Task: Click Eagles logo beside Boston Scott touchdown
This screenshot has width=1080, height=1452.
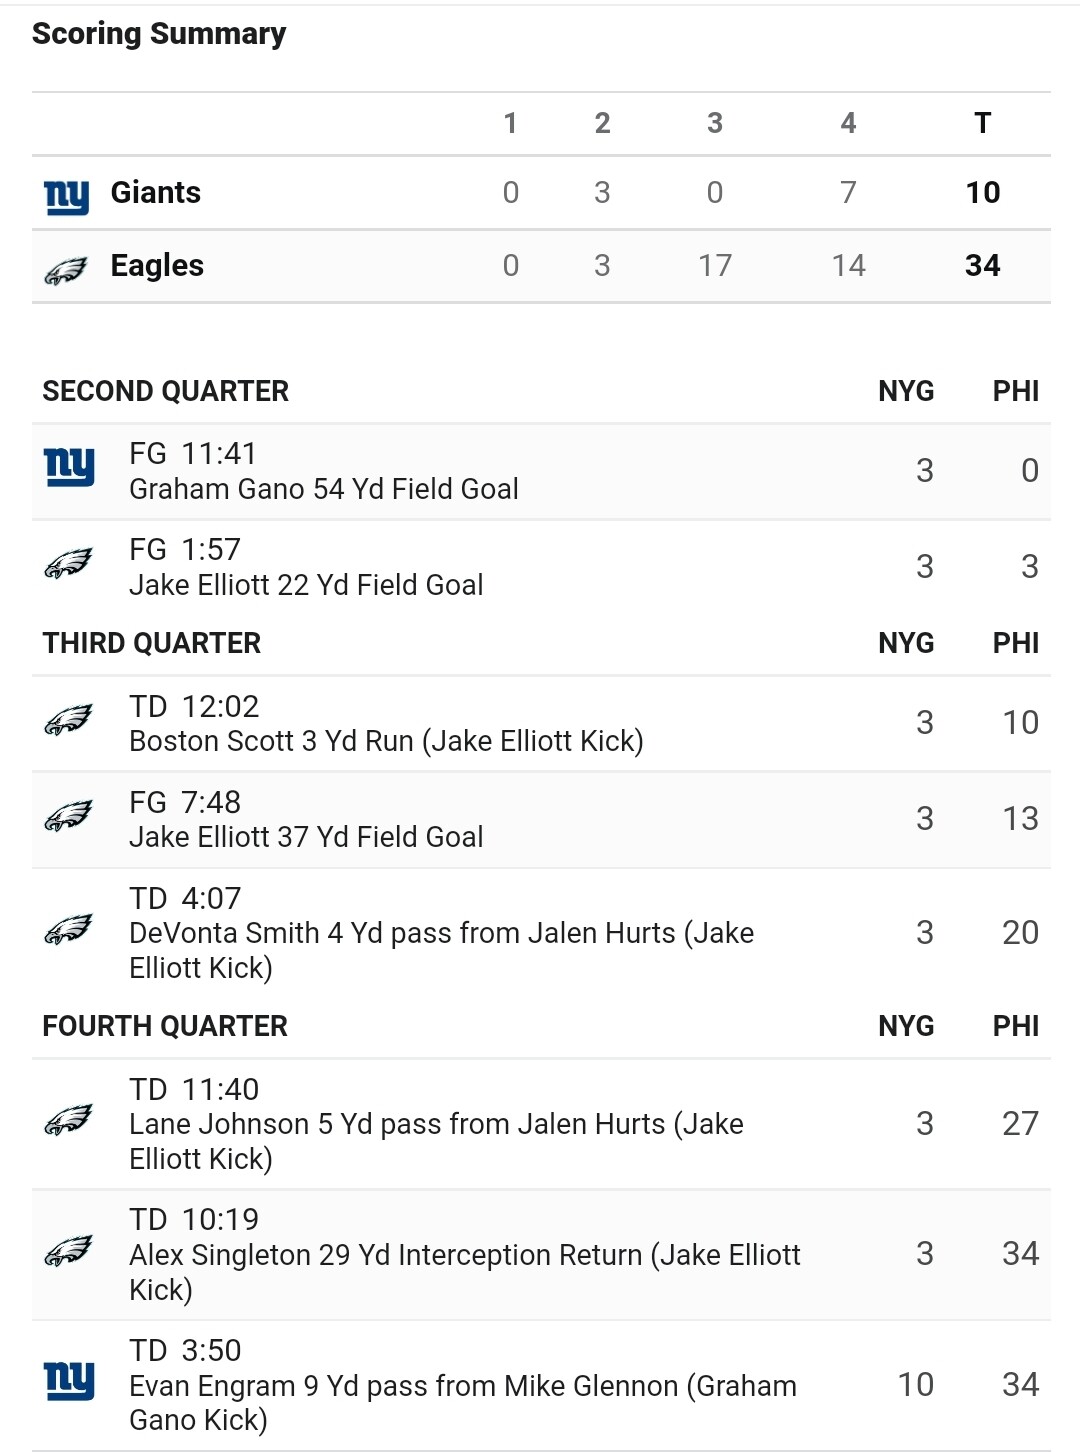Action: click(x=68, y=720)
